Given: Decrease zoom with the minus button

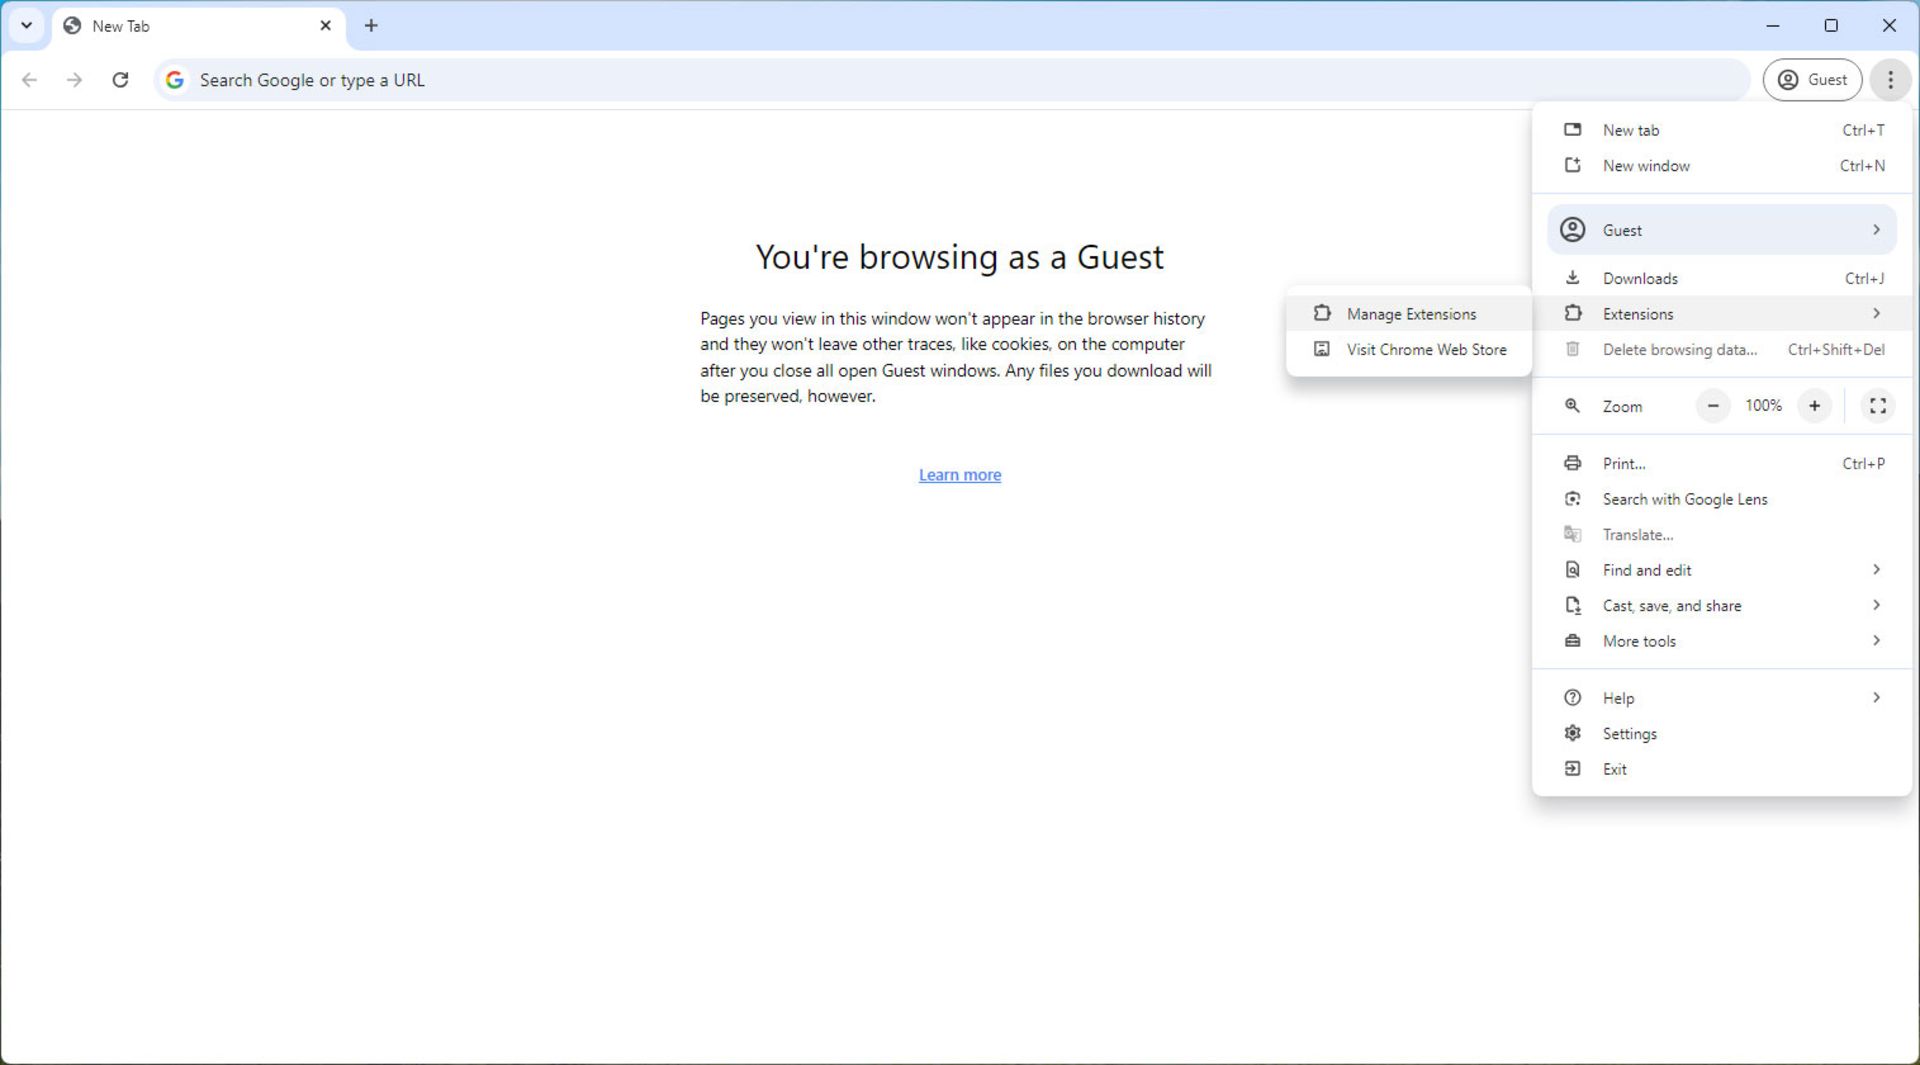Looking at the screenshot, I should [x=1712, y=406].
